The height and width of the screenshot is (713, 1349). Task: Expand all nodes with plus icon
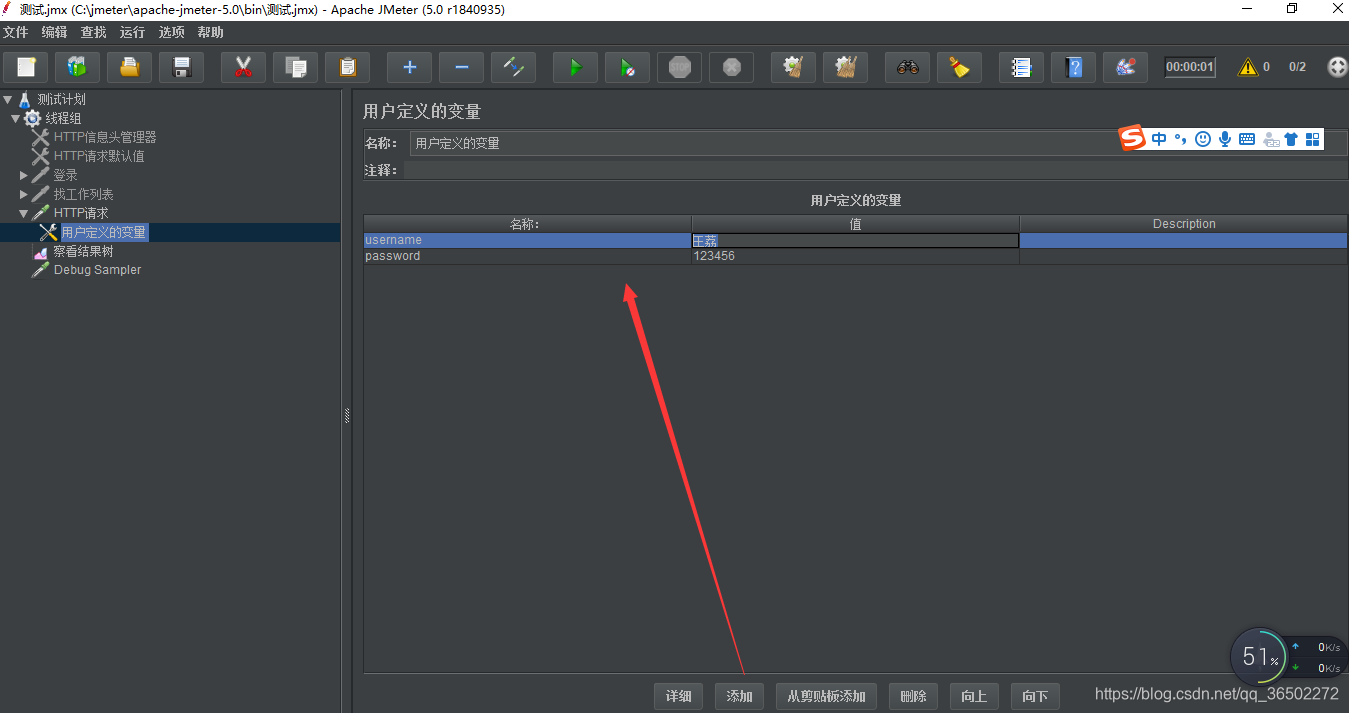pyautogui.click(x=409, y=68)
